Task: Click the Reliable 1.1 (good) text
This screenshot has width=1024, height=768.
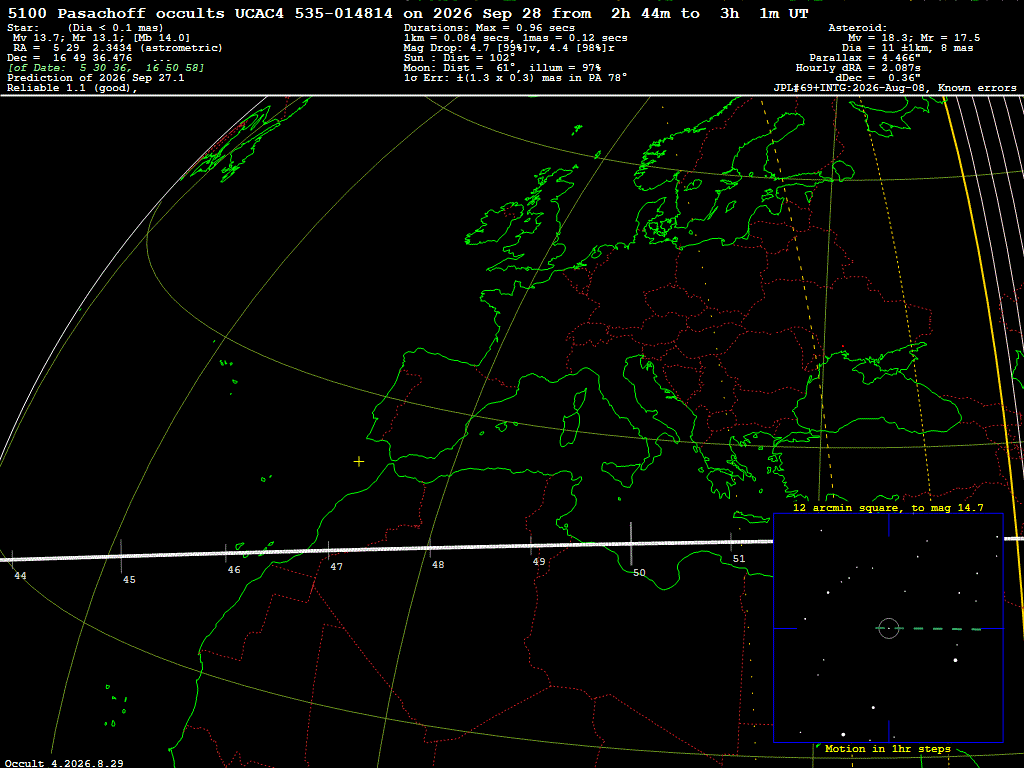Action: coord(72,88)
